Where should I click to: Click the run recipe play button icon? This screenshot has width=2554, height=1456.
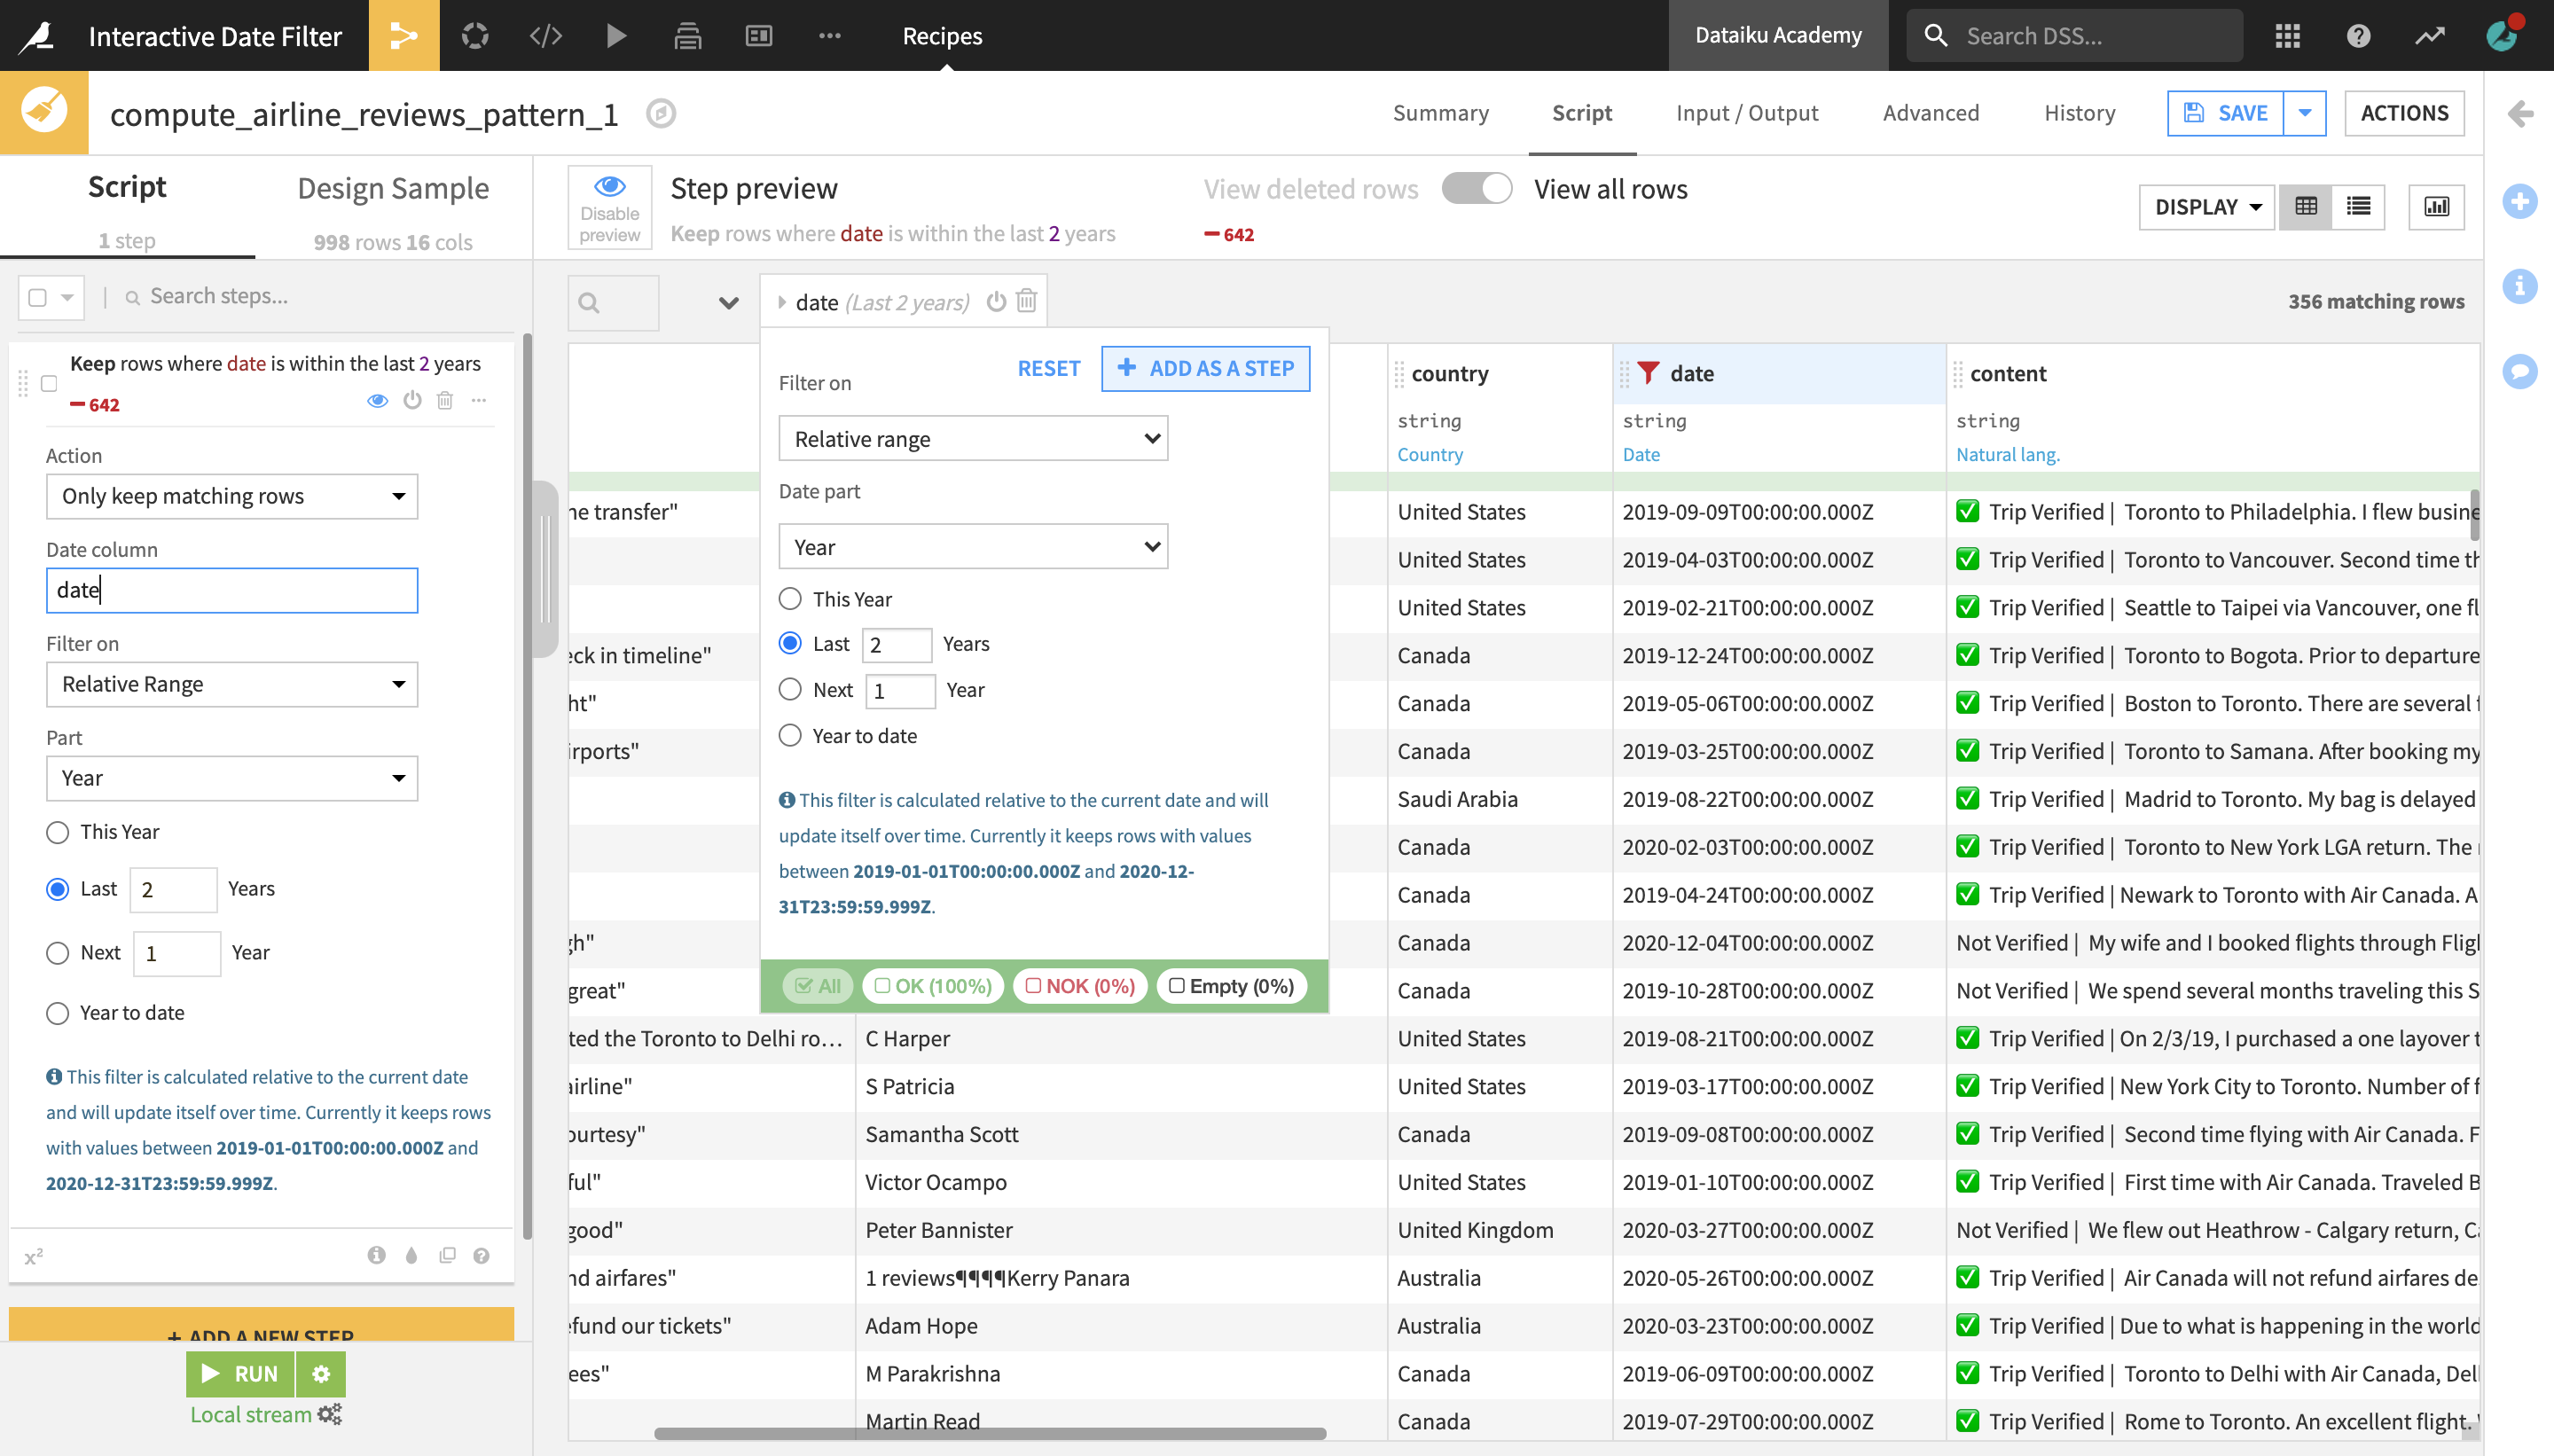[615, 35]
